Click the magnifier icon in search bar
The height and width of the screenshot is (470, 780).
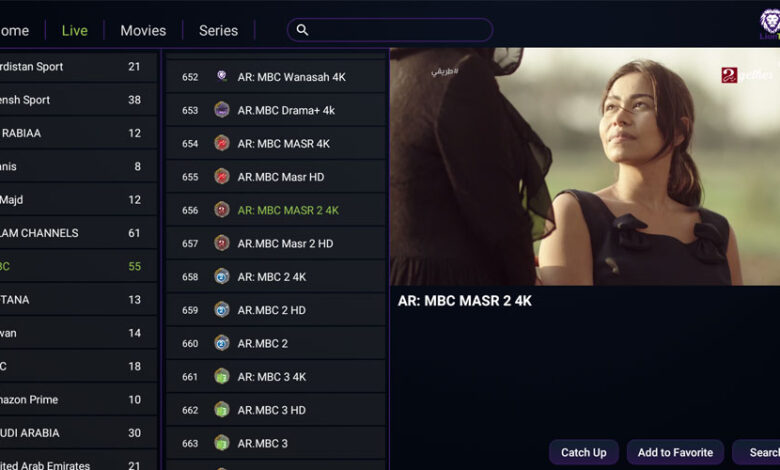[303, 30]
